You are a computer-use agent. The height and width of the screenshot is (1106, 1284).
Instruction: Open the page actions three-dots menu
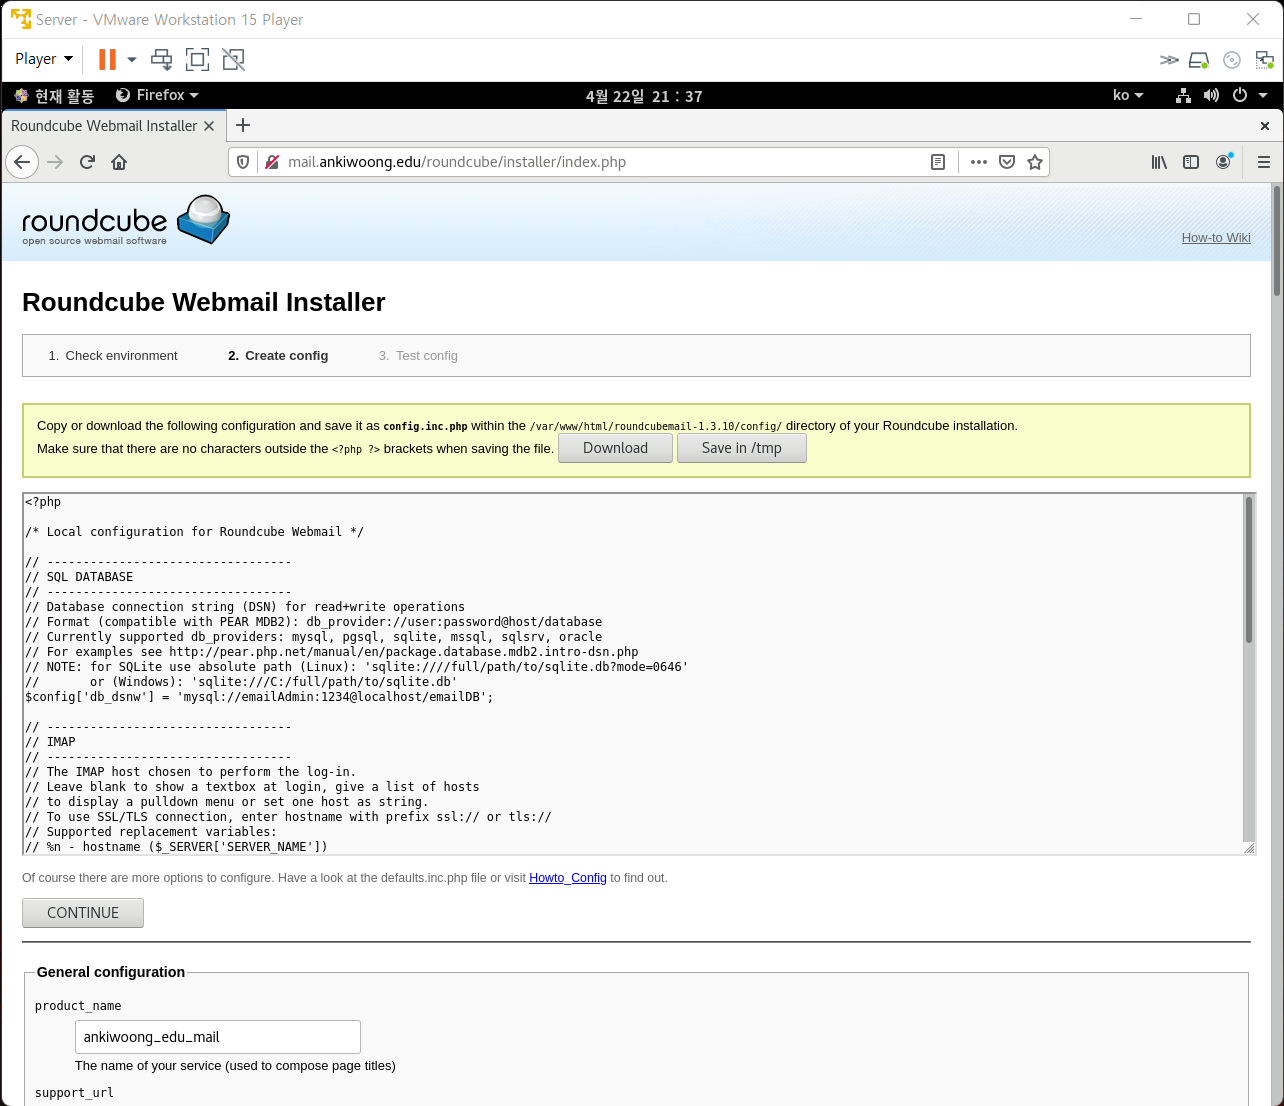979,162
